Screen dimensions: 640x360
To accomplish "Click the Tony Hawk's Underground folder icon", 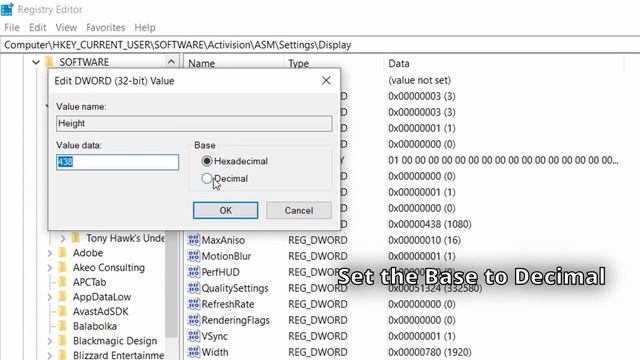I will pos(76,238).
